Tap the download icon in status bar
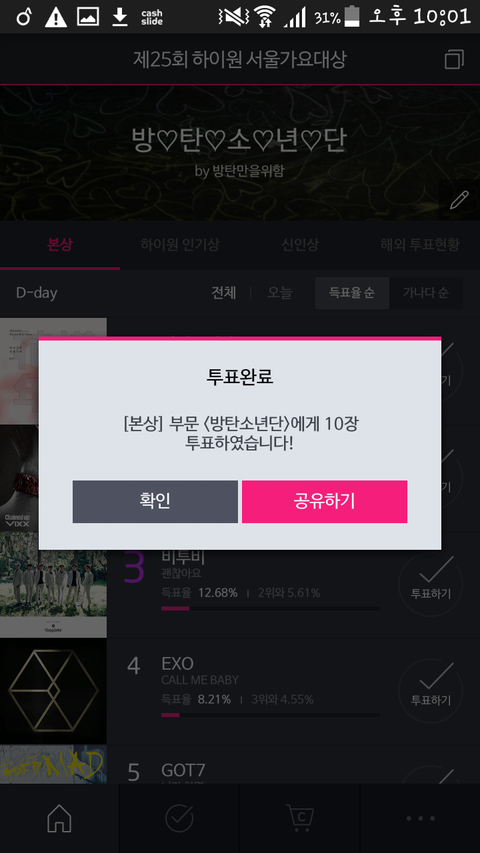 [120, 17]
